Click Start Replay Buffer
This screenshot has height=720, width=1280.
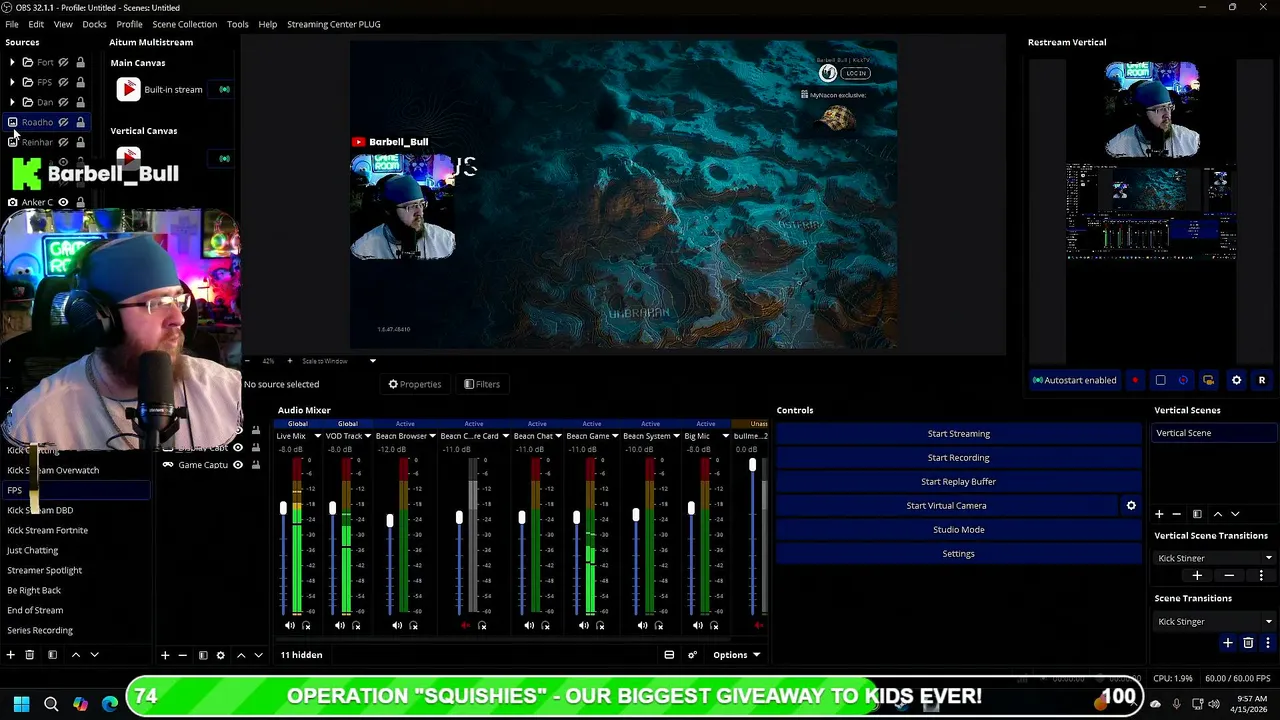[959, 482]
